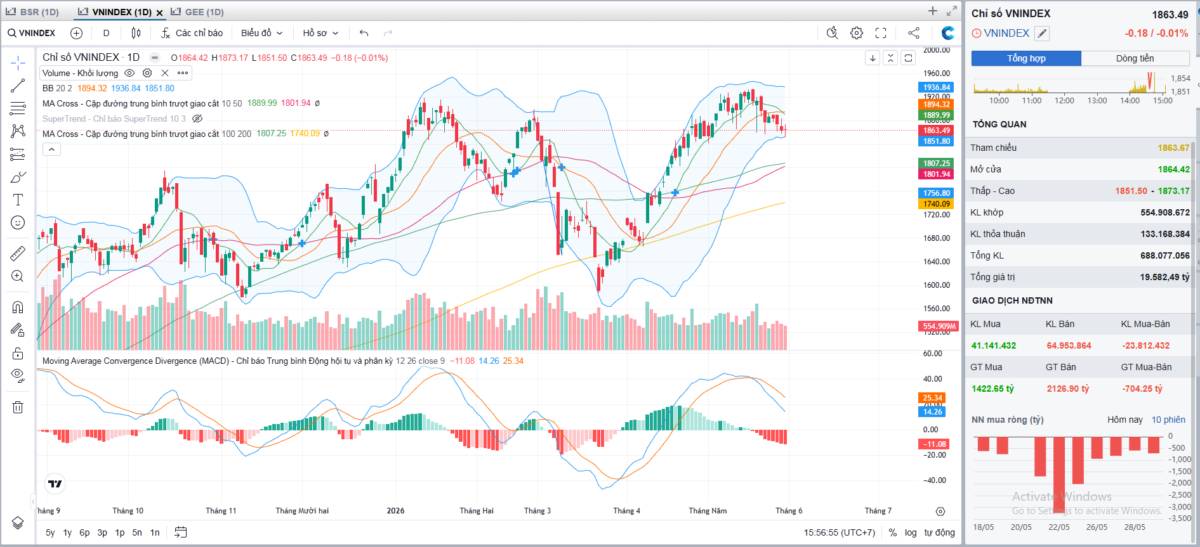Image resolution: width=1200 pixels, height=547 pixels.
Task: Toggle hide all drawings eye icon
Action: point(17,375)
